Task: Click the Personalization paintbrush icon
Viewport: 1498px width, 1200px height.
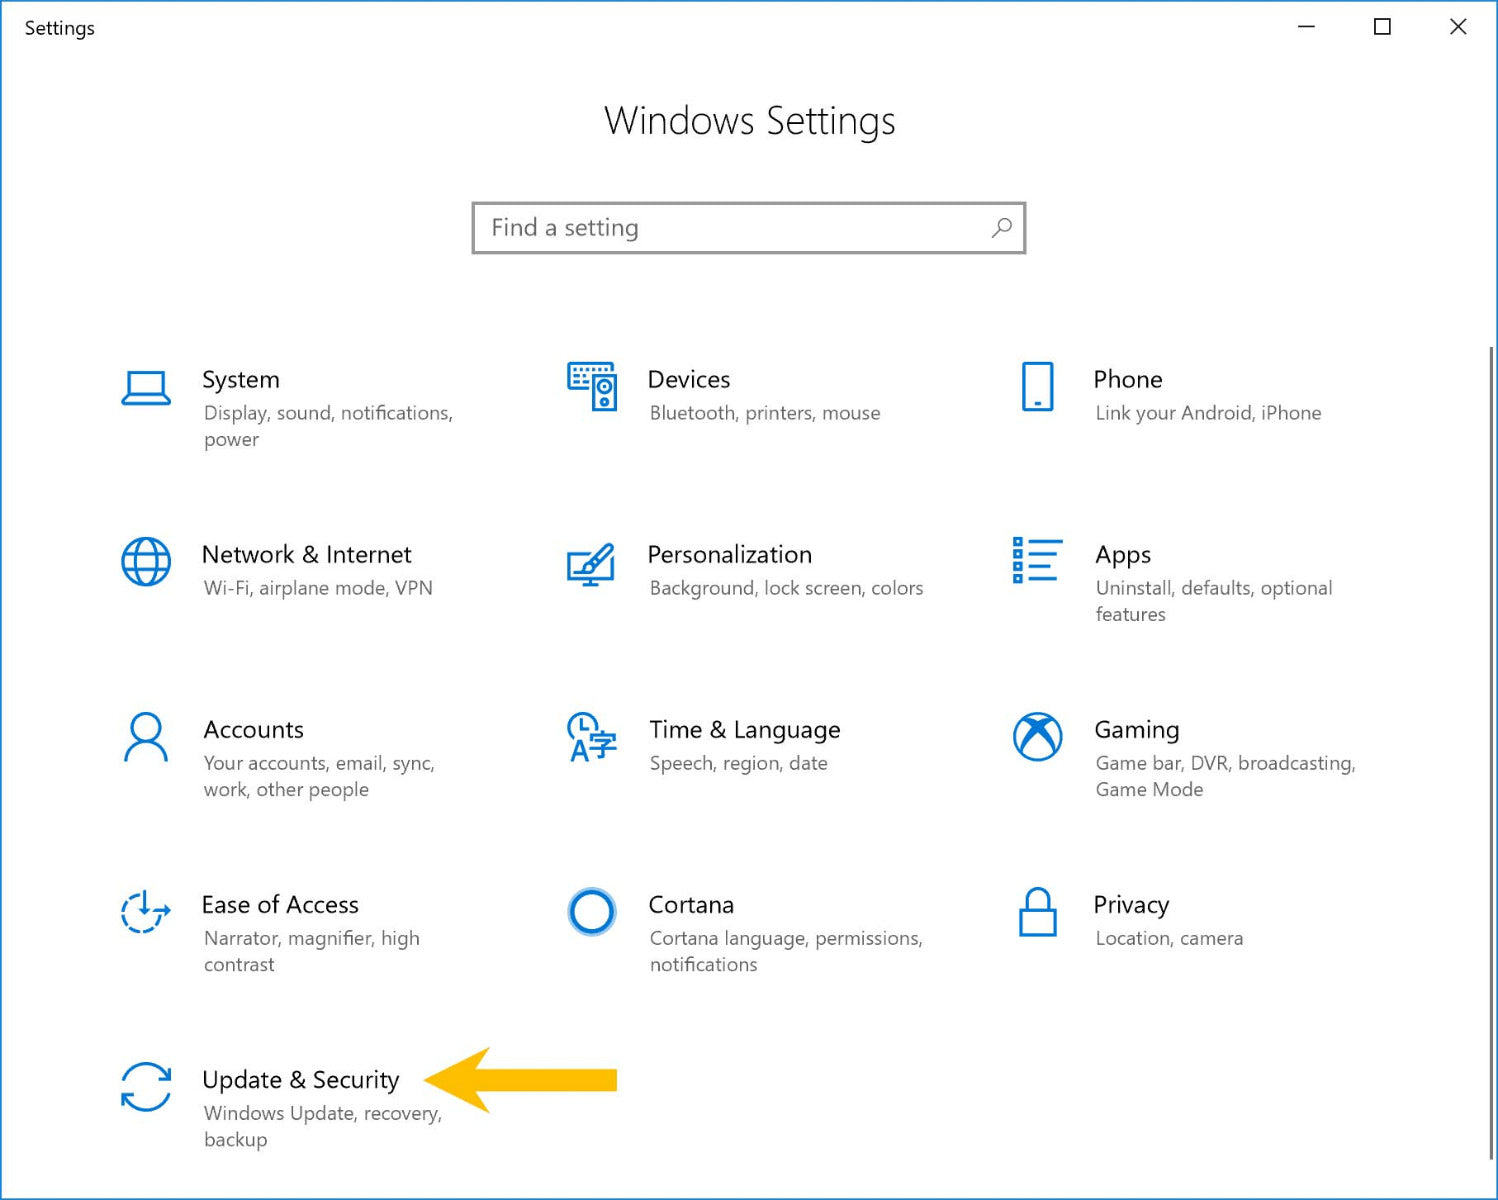Action: pos(591,564)
